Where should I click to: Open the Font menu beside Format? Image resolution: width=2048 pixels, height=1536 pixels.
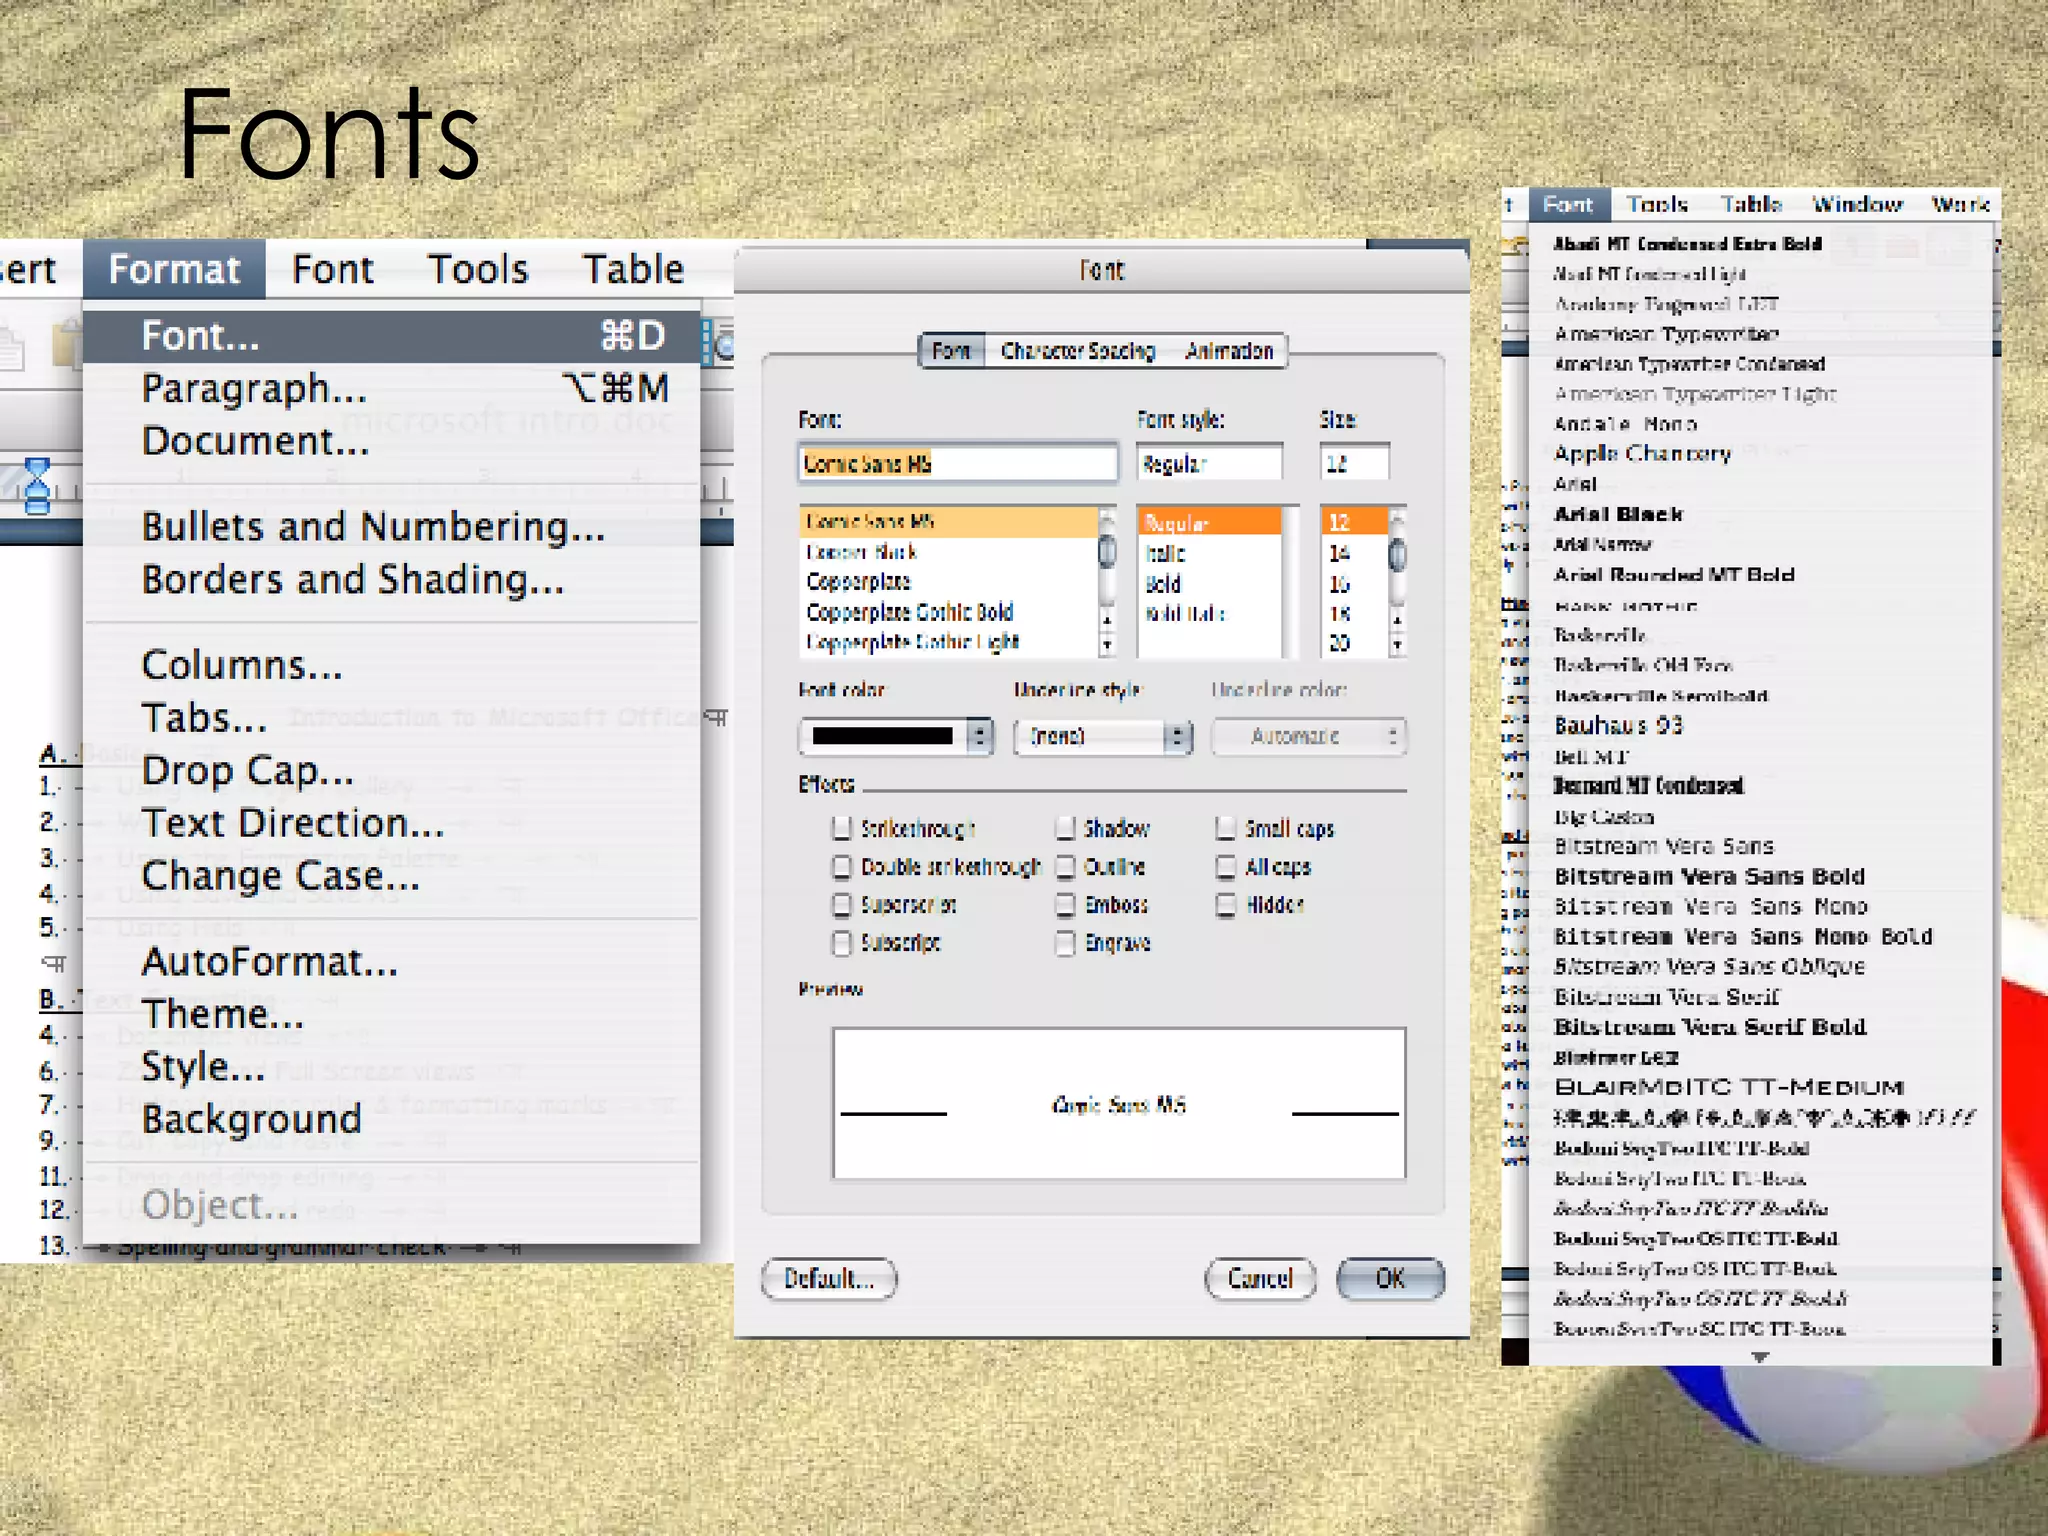click(333, 269)
